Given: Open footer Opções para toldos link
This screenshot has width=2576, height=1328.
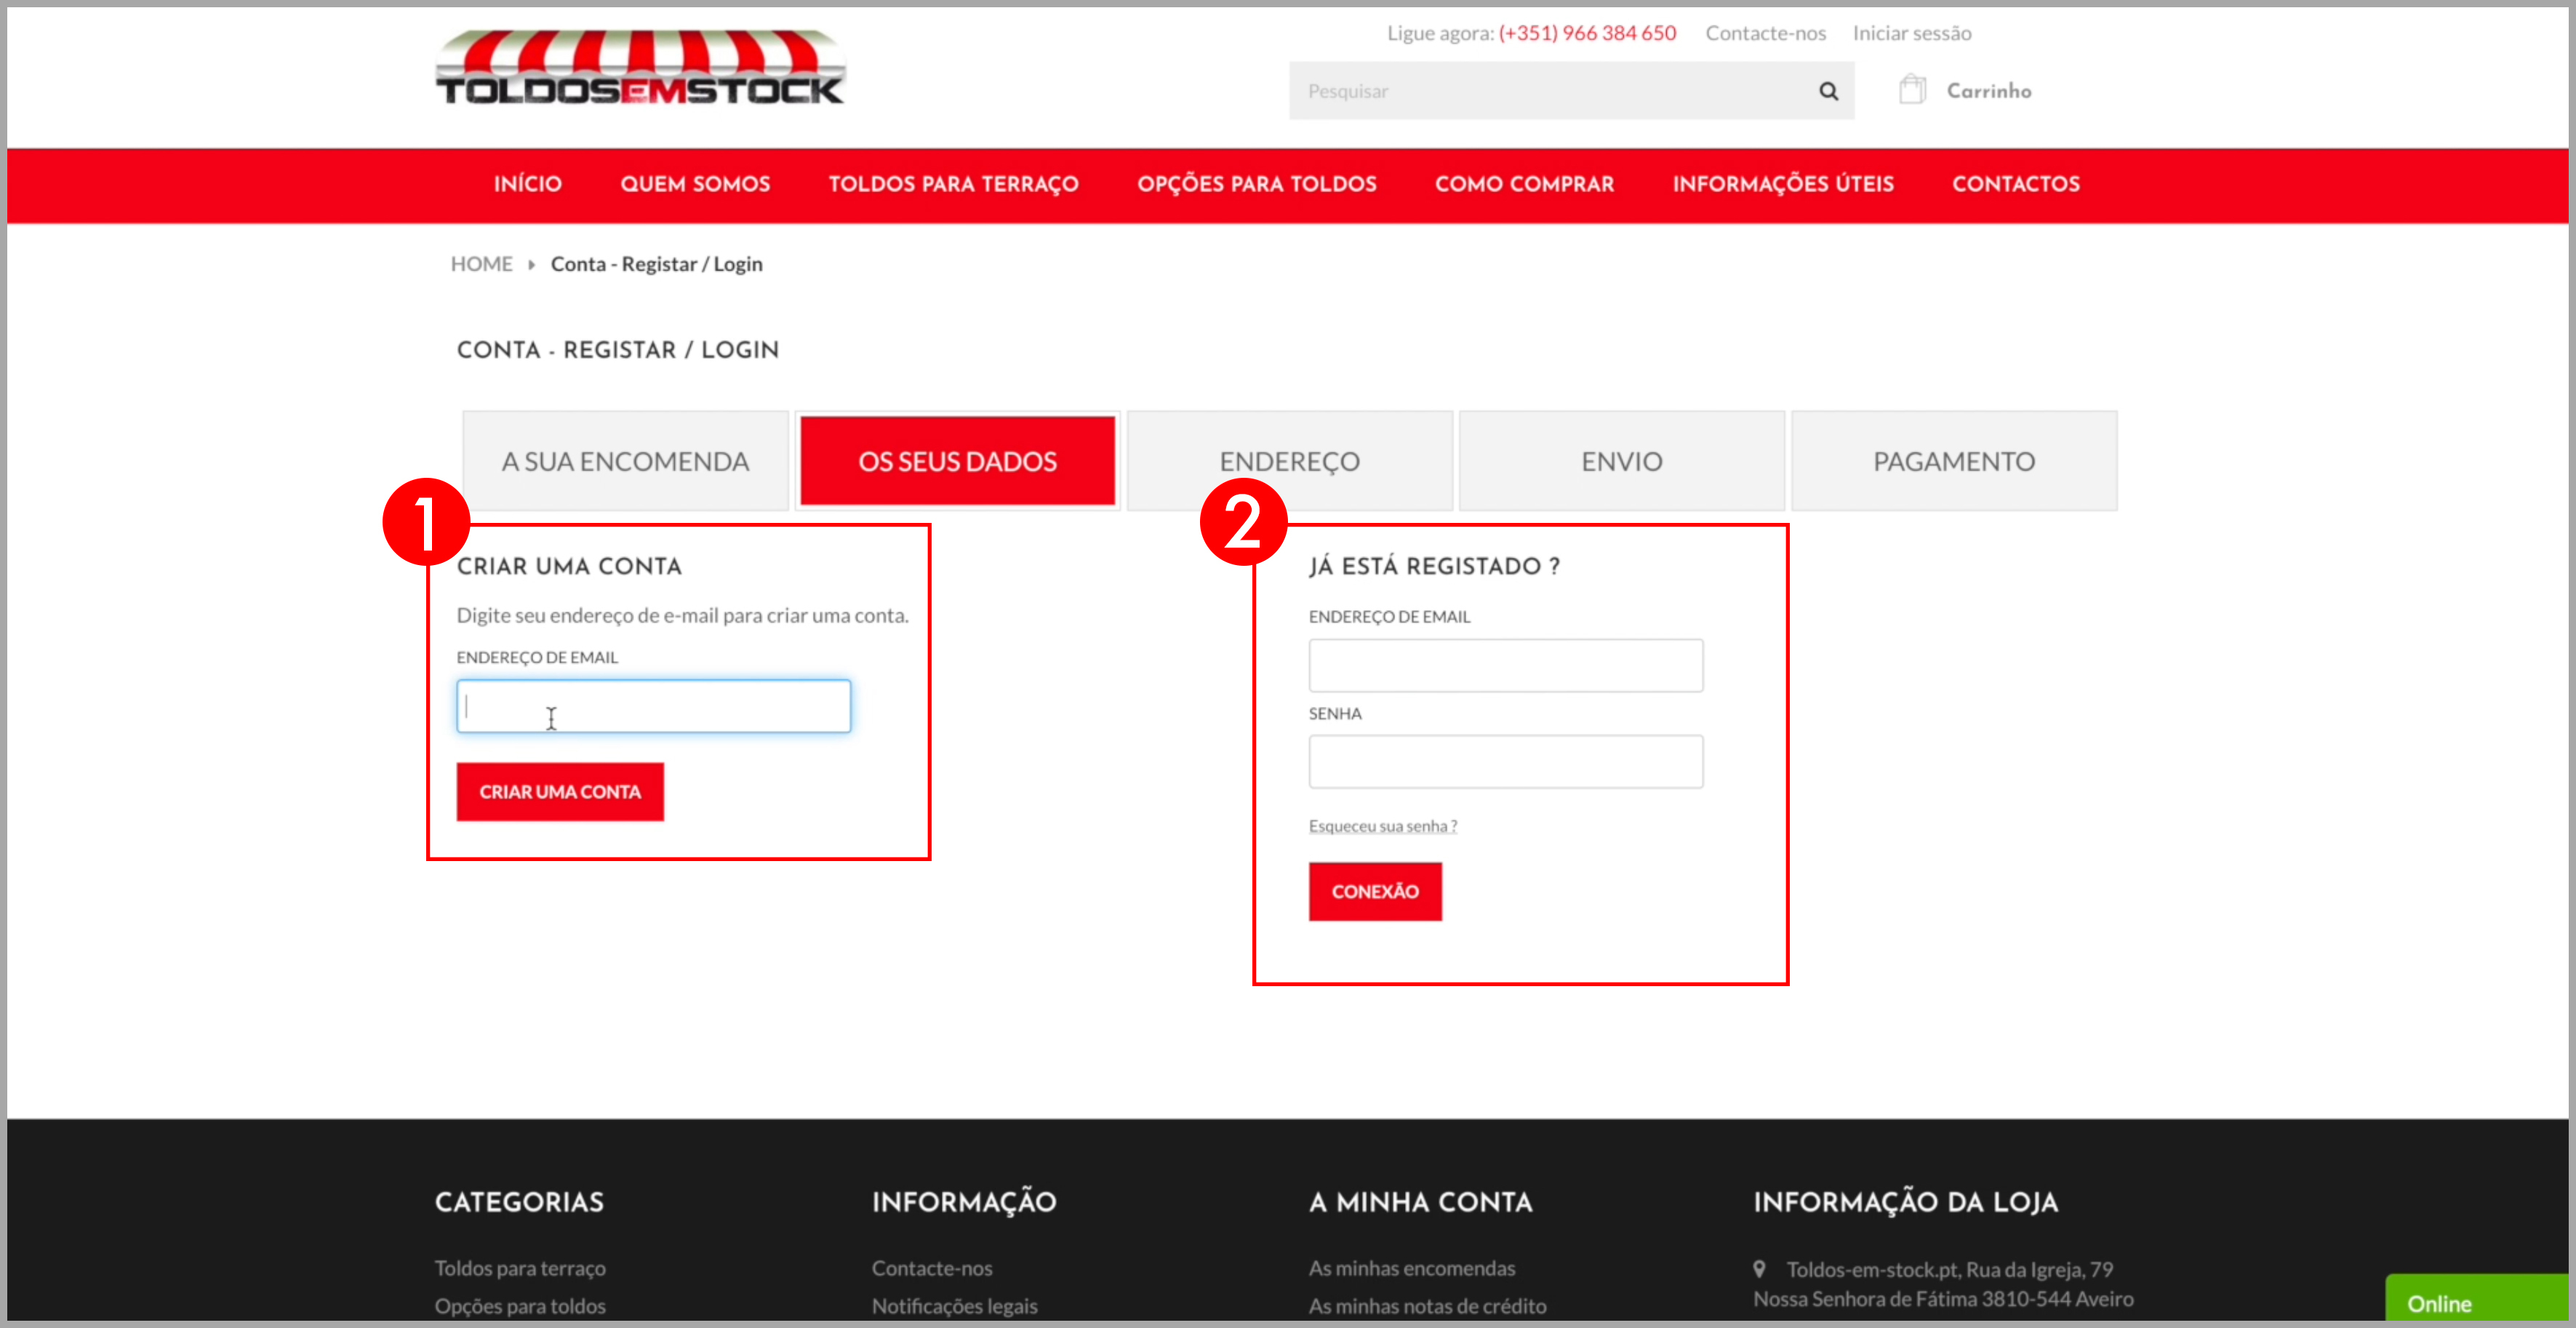Looking at the screenshot, I should click(520, 1306).
